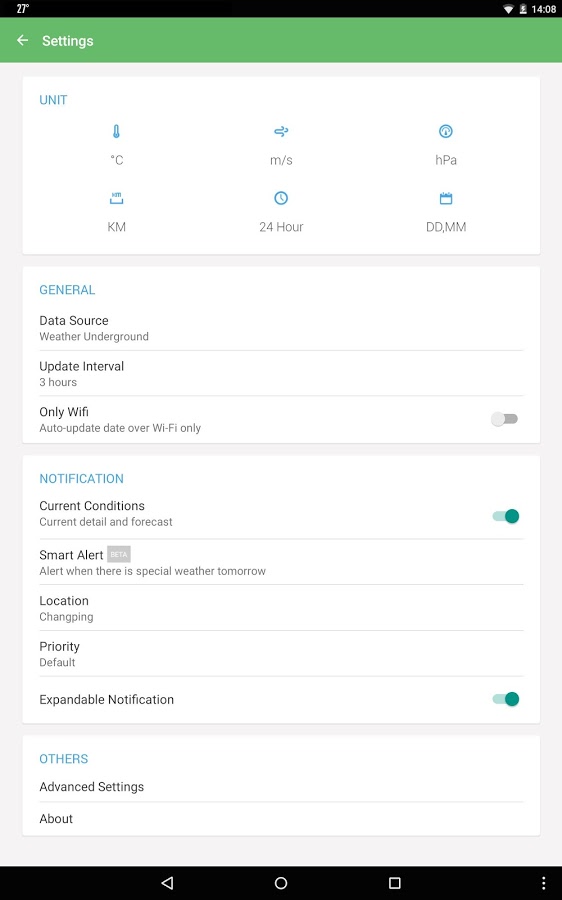The width and height of the screenshot is (562, 900).
Task: Select the thermometer temperature unit icon
Action: [117, 131]
